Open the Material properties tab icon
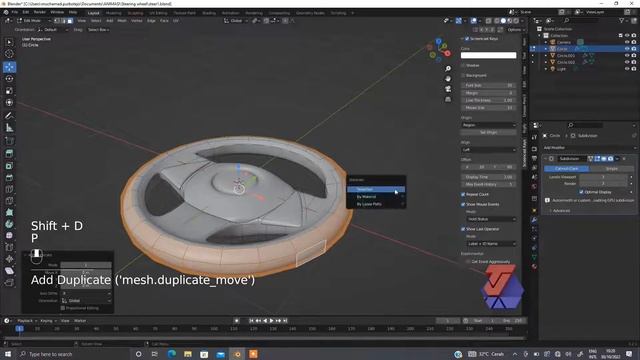Viewport: 640px width, 360px height. coord(534,267)
